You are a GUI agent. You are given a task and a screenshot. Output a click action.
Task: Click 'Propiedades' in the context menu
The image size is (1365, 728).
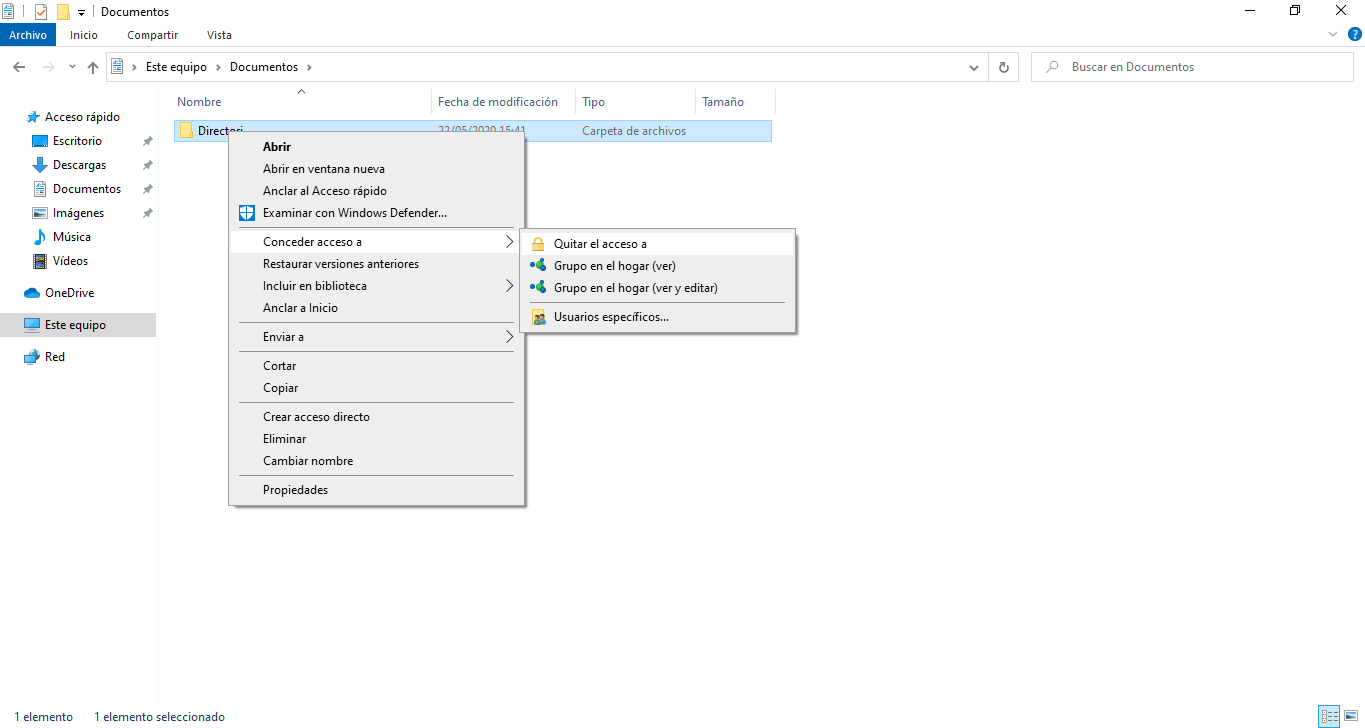(x=295, y=490)
